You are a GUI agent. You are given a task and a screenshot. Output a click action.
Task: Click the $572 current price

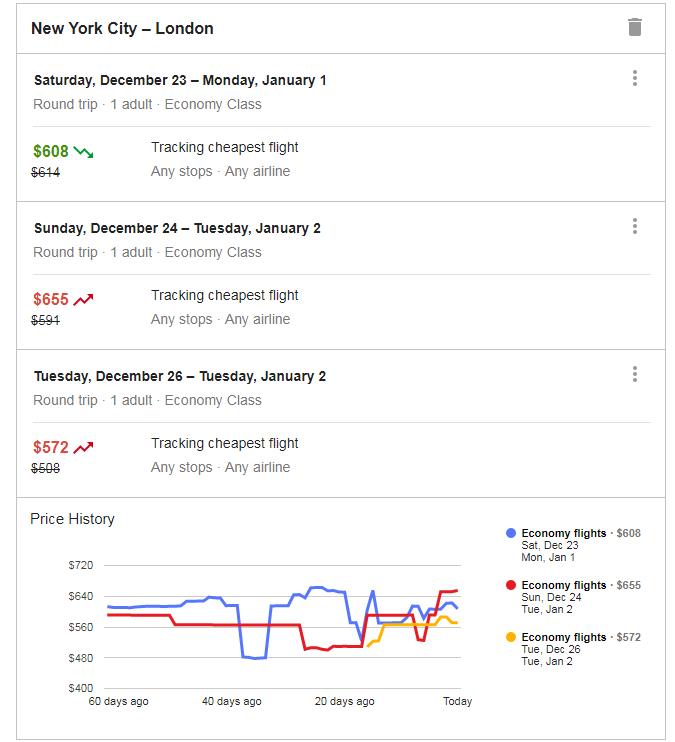(x=51, y=448)
